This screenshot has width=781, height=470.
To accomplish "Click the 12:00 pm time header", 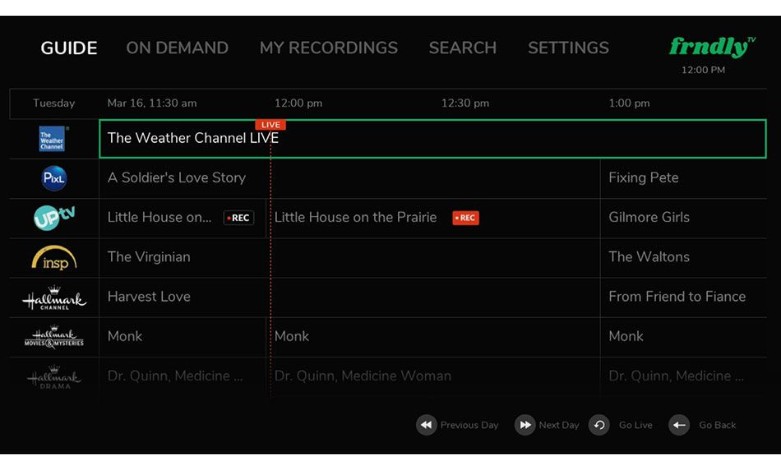I will coord(298,104).
